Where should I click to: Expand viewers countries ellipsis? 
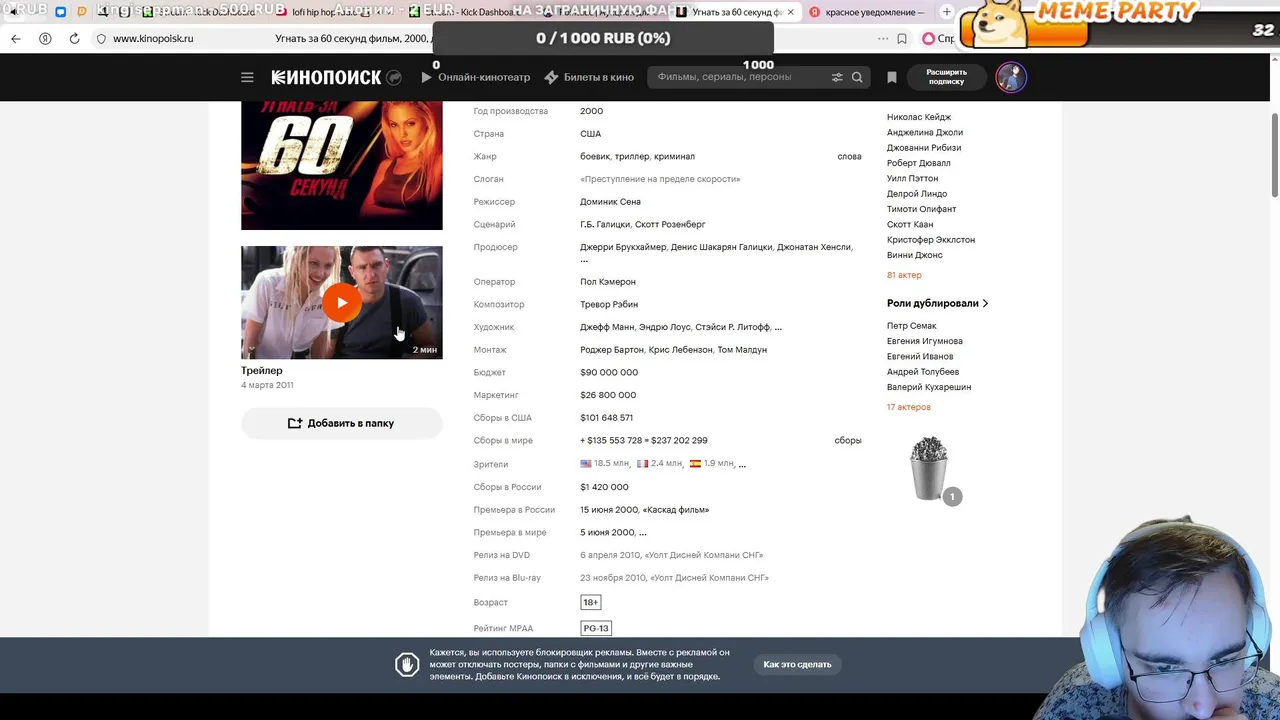tap(742, 464)
